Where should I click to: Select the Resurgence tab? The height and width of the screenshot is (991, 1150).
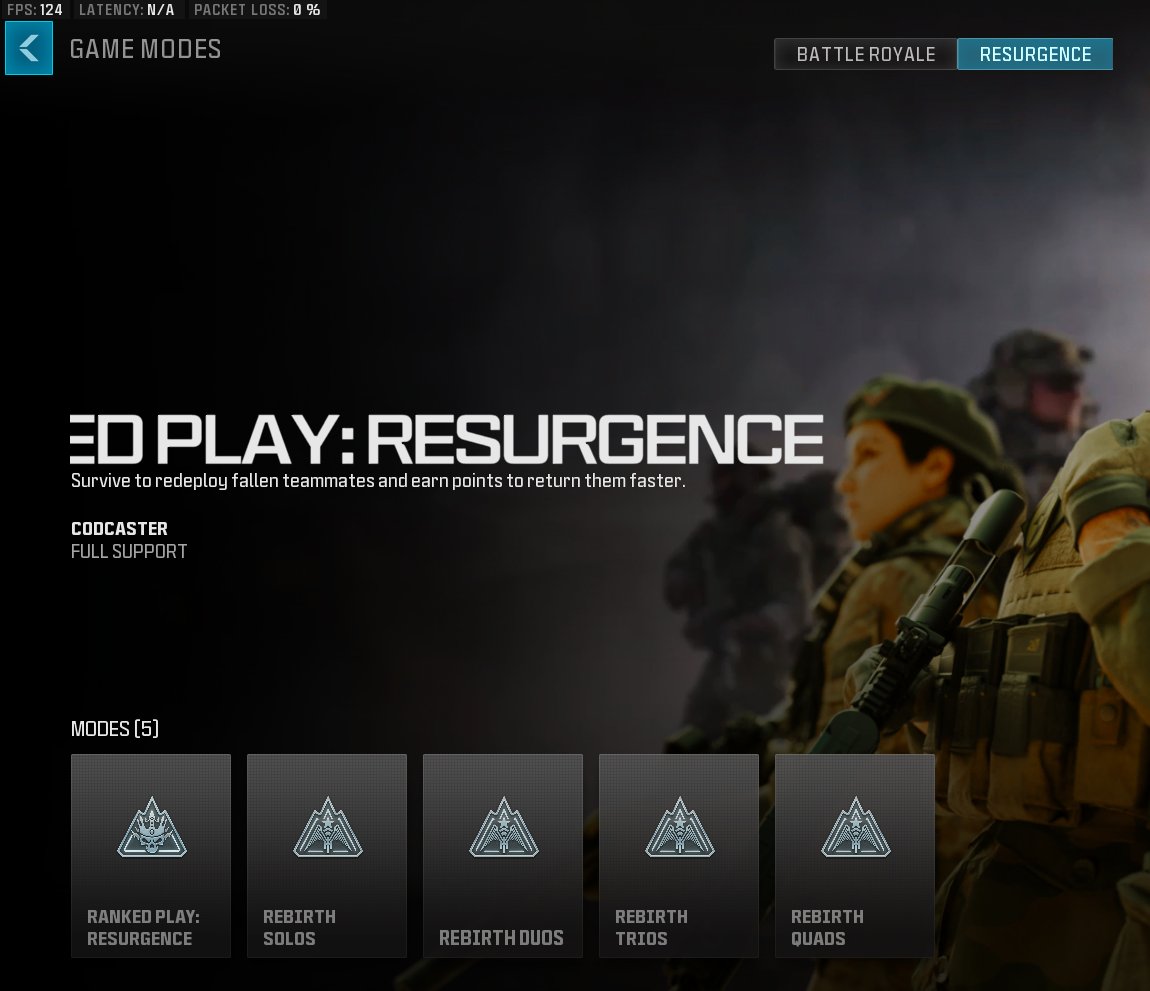click(1035, 54)
